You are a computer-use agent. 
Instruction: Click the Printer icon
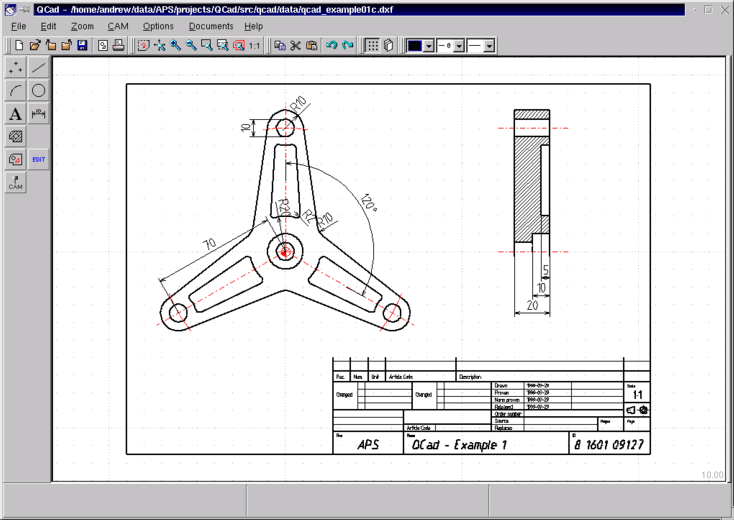pyautogui.click(x=118, y=45)
